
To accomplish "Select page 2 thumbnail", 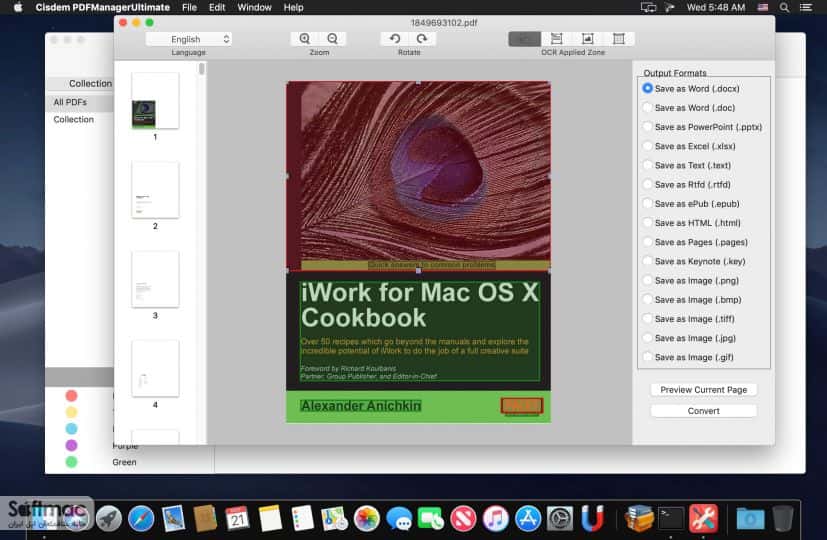I will [x=155, y=190].
